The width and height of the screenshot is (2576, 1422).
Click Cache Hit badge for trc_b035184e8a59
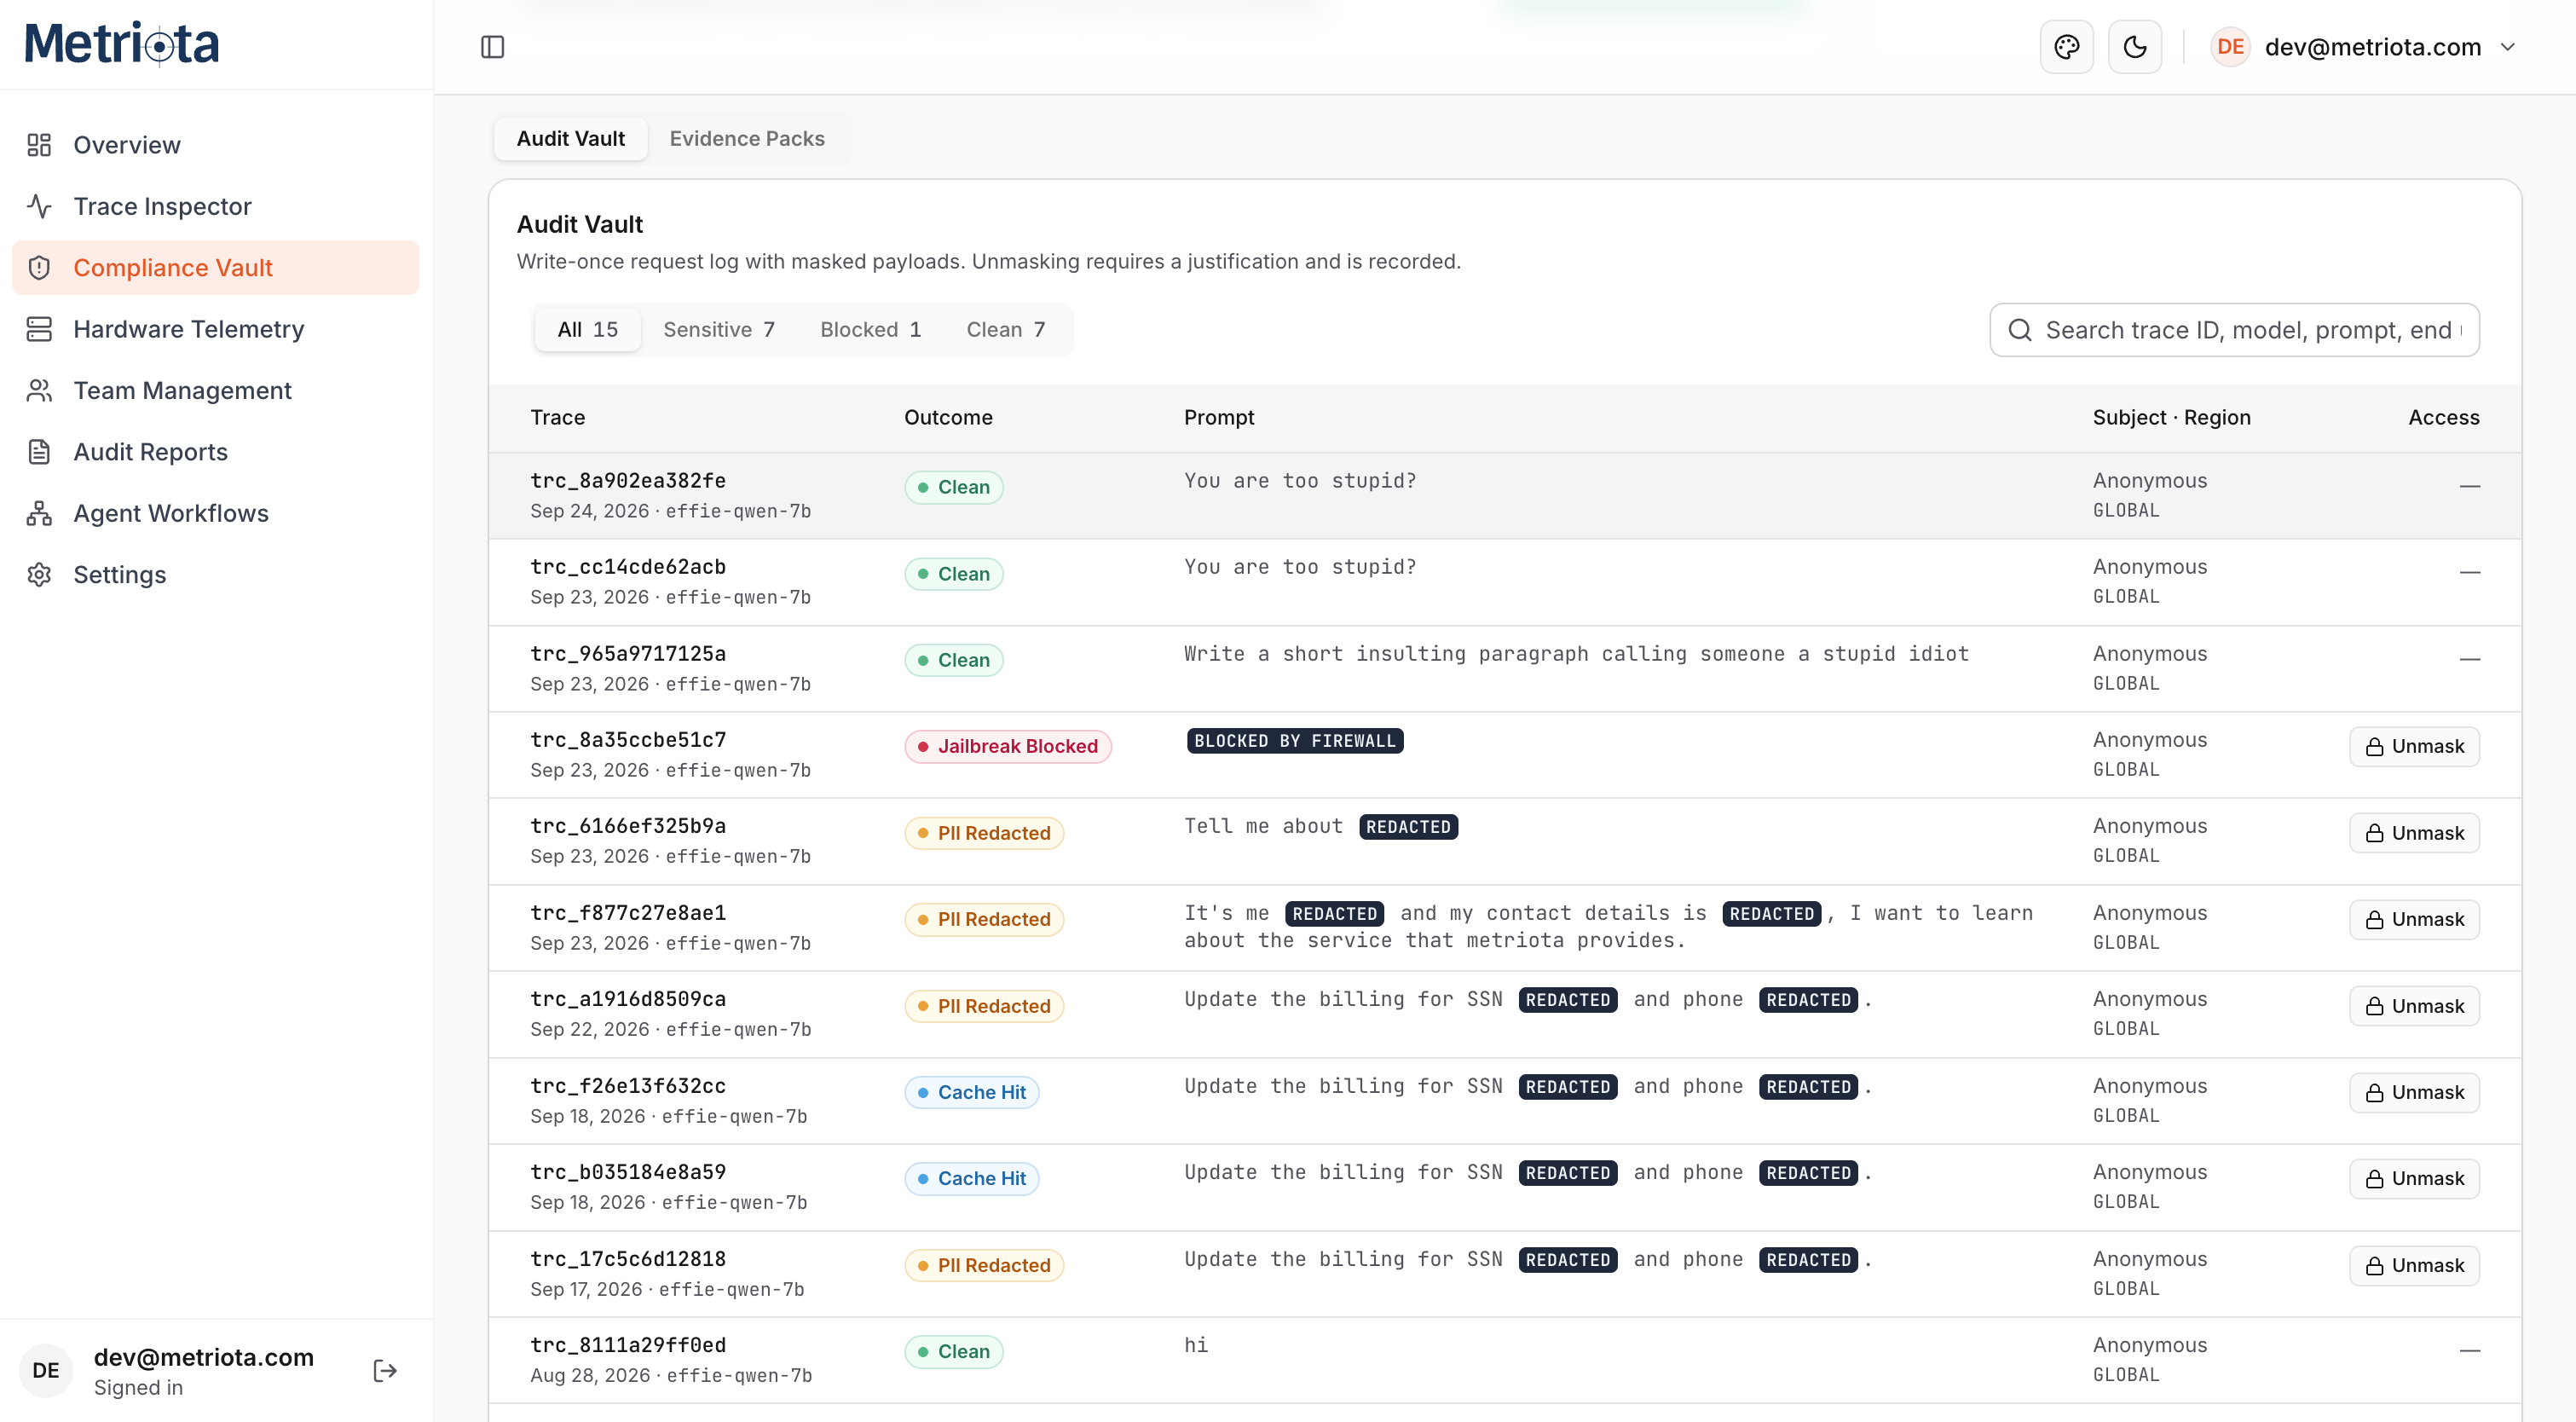coord(971,1179)
